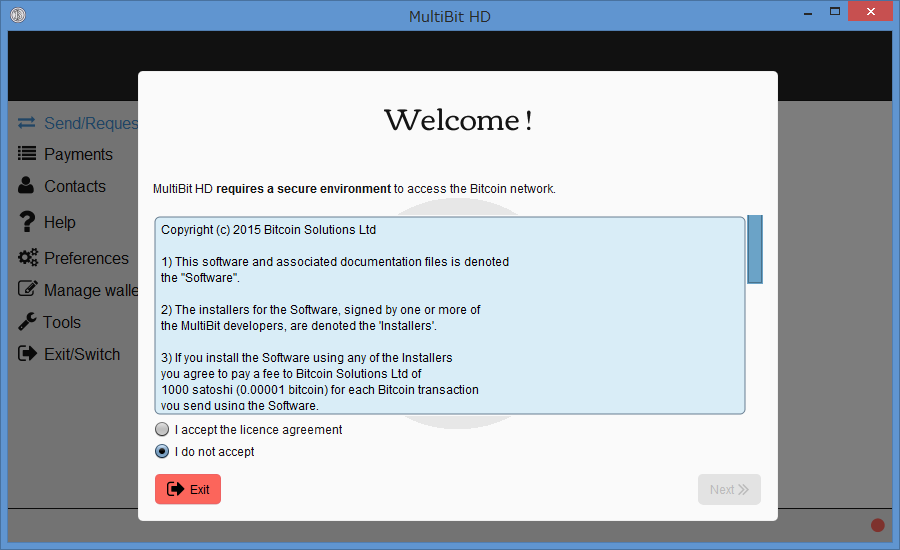This screenshot has width=900, height=550.
Task: Click the Next button
Action: click(x=729, y=489)
